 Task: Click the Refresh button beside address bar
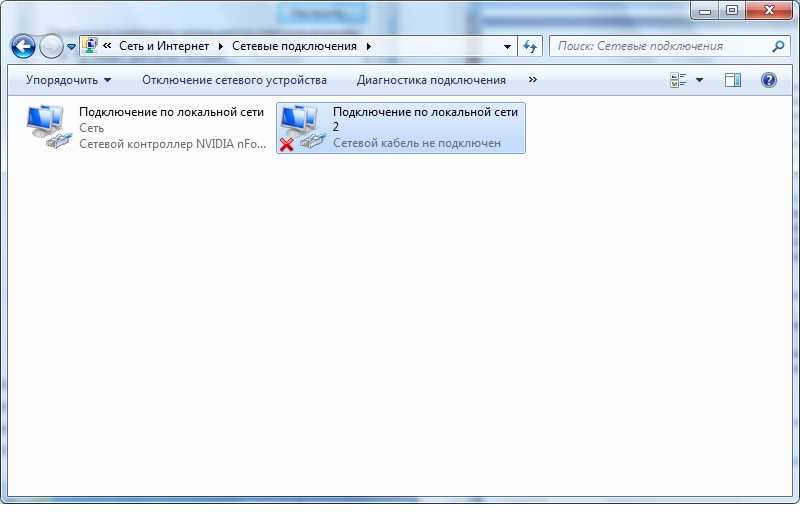pyautogui.click(x=530, y=46)
